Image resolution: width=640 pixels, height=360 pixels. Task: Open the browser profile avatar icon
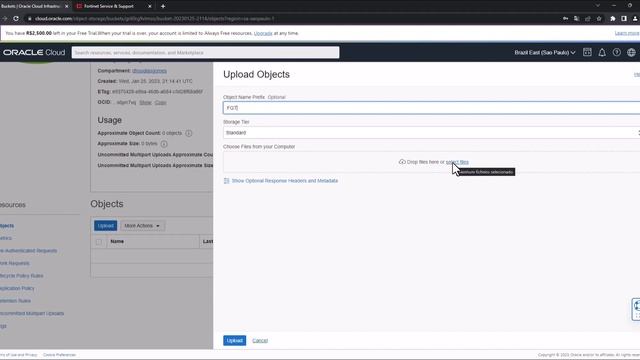636,18
